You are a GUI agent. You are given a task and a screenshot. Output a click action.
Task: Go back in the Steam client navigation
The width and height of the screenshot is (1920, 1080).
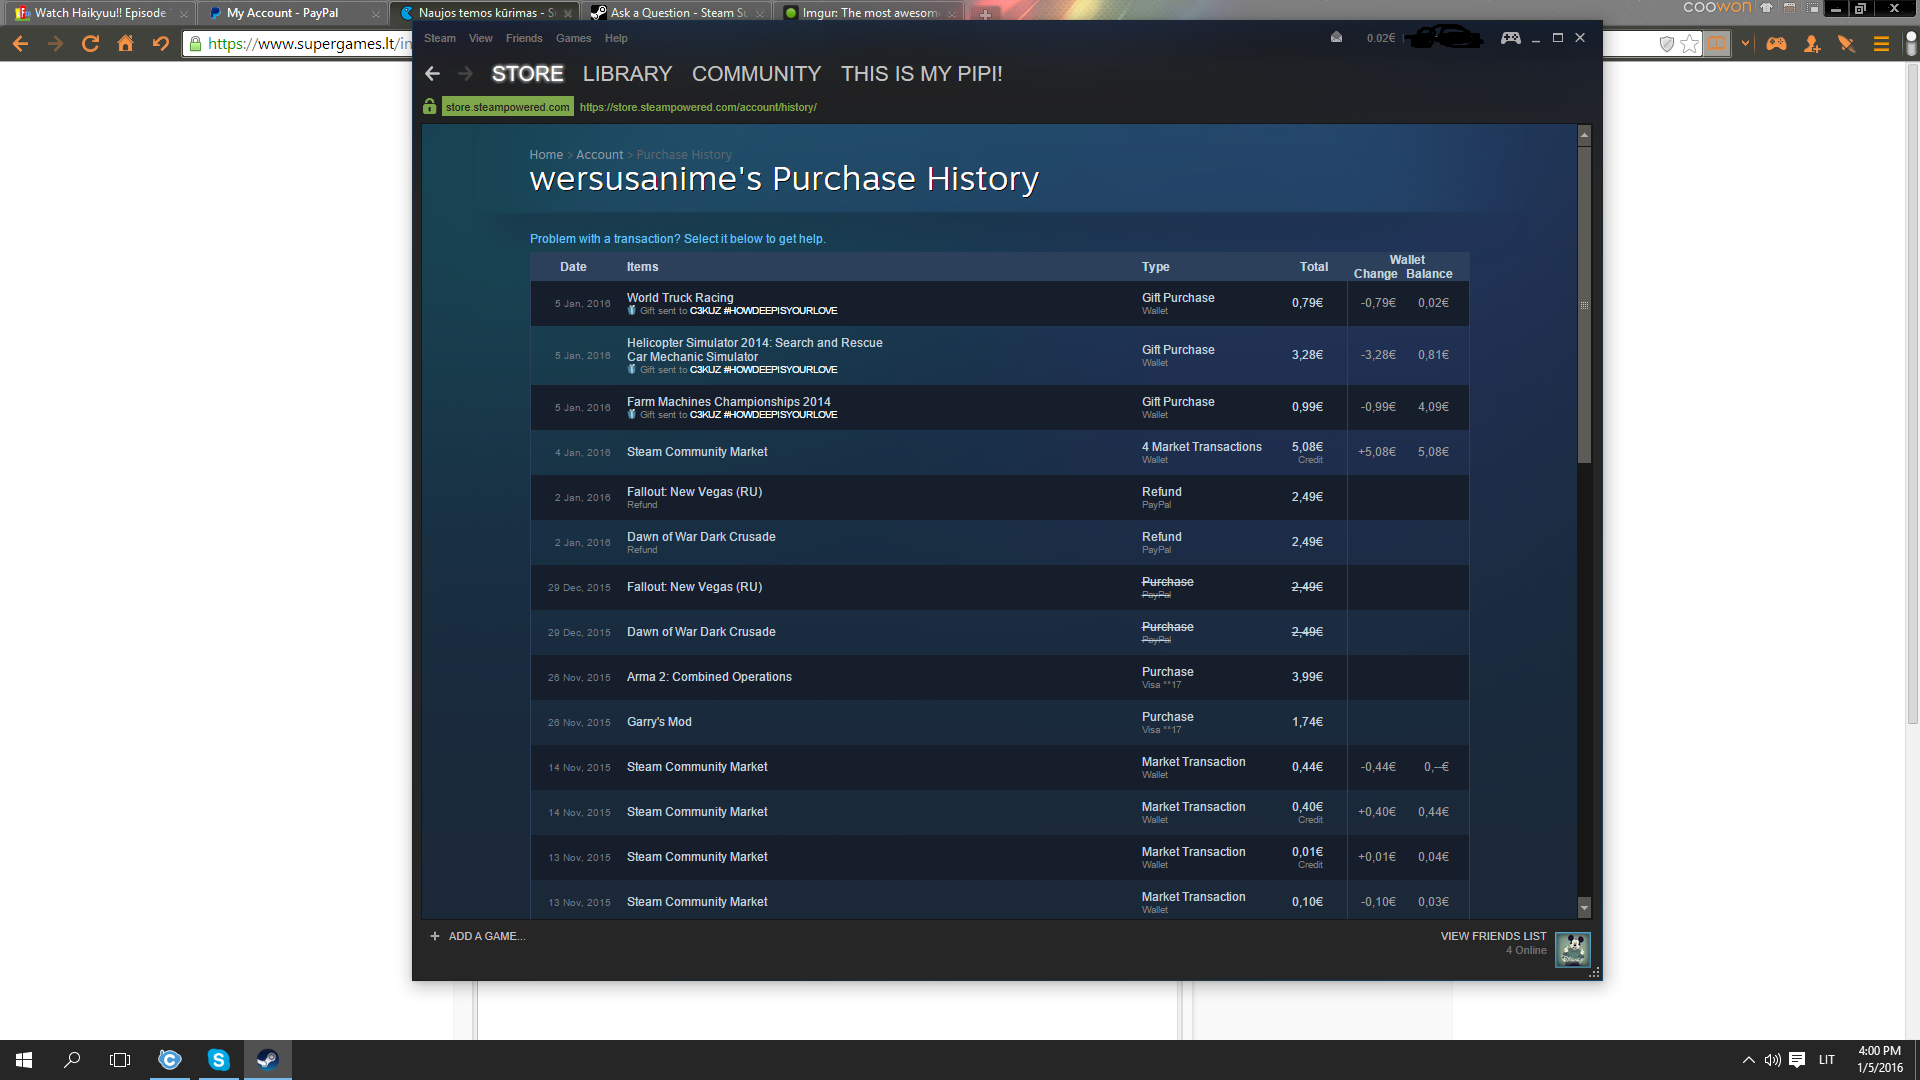432,74
